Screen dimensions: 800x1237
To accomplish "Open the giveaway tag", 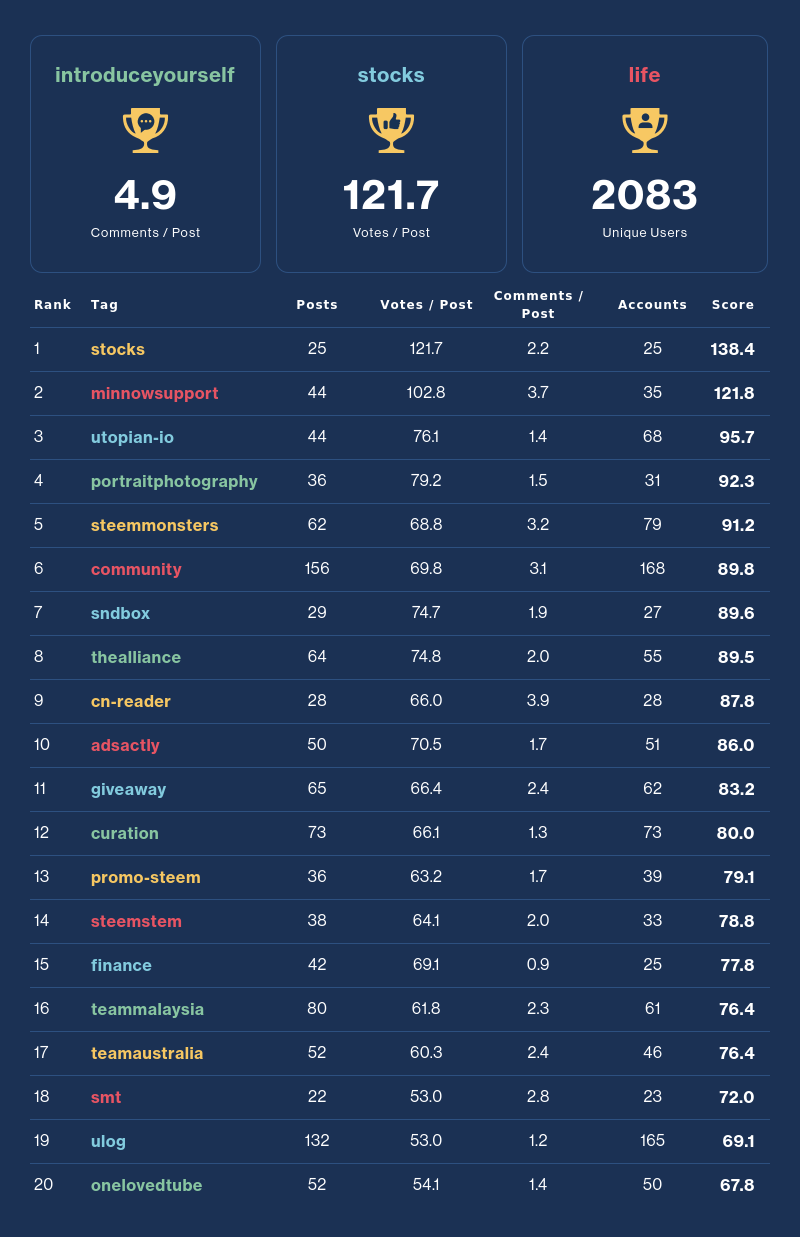I will click(x=128, y=789).
